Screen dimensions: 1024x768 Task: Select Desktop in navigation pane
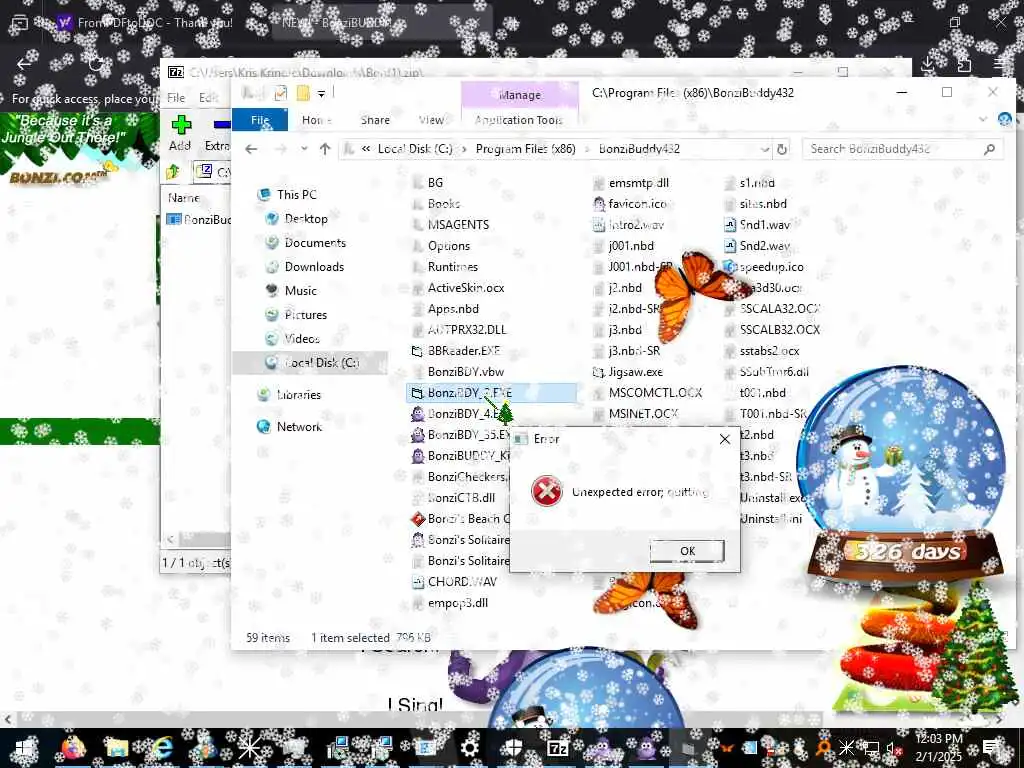point(306,219)
